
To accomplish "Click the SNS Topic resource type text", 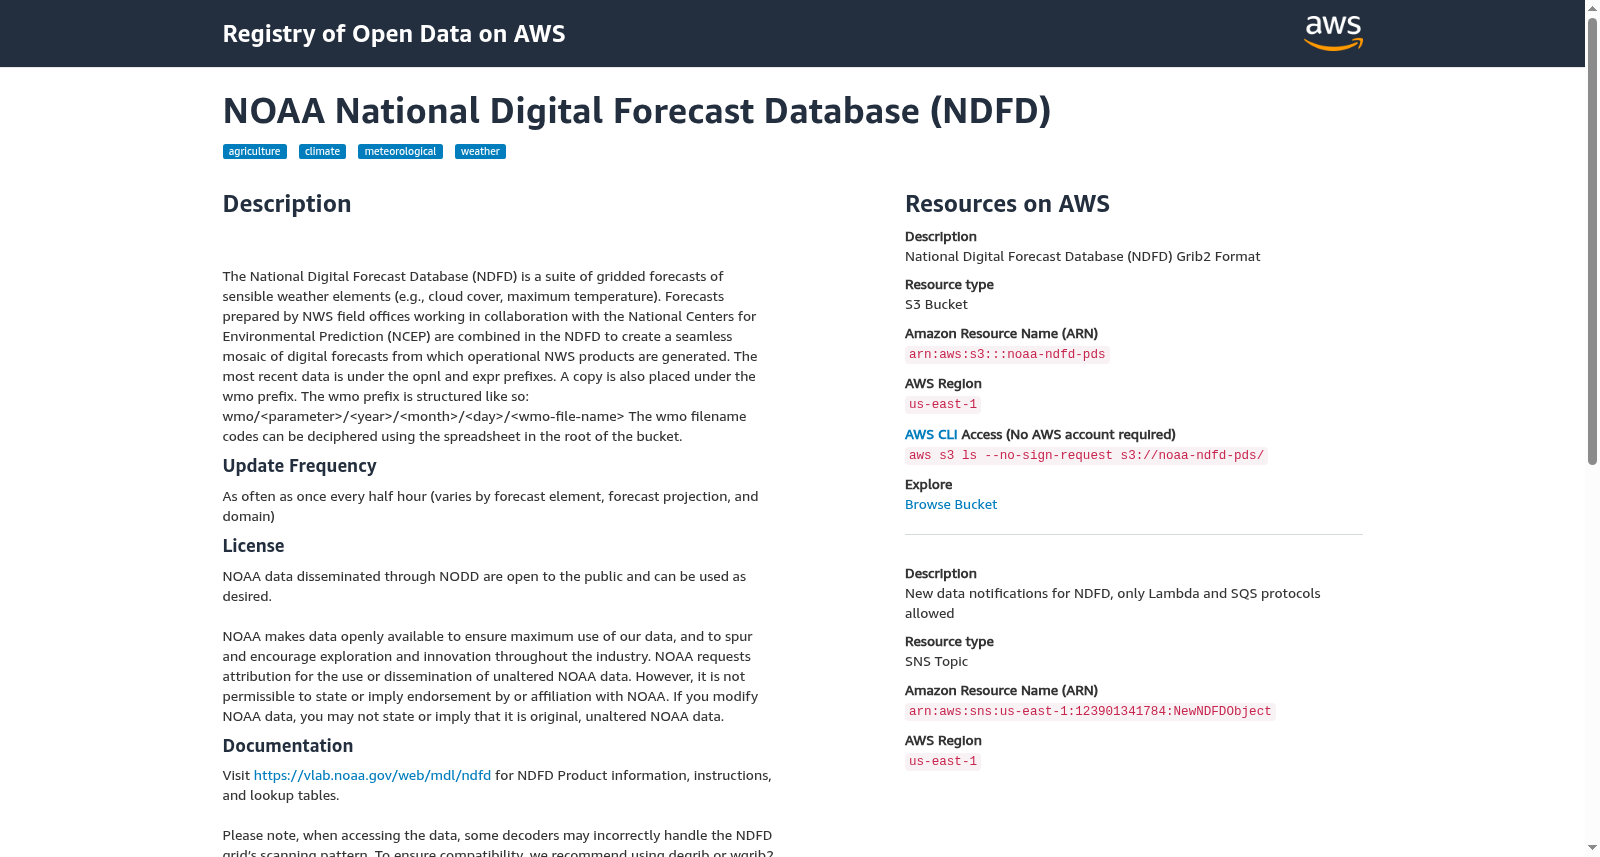I will coord(936,662).
